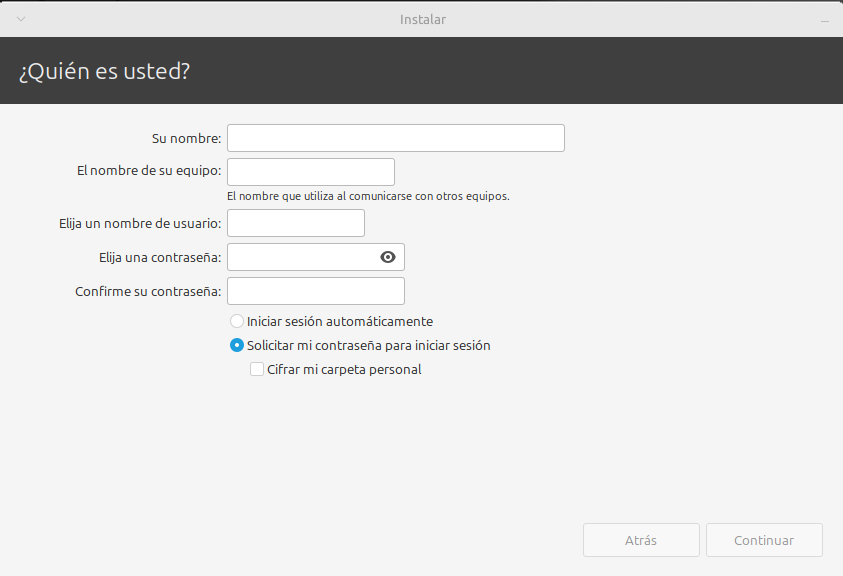Viewport: 843px width, 576px height.
Task: Click the 'Instalar' window title text
Action: (x=423, y=19)
